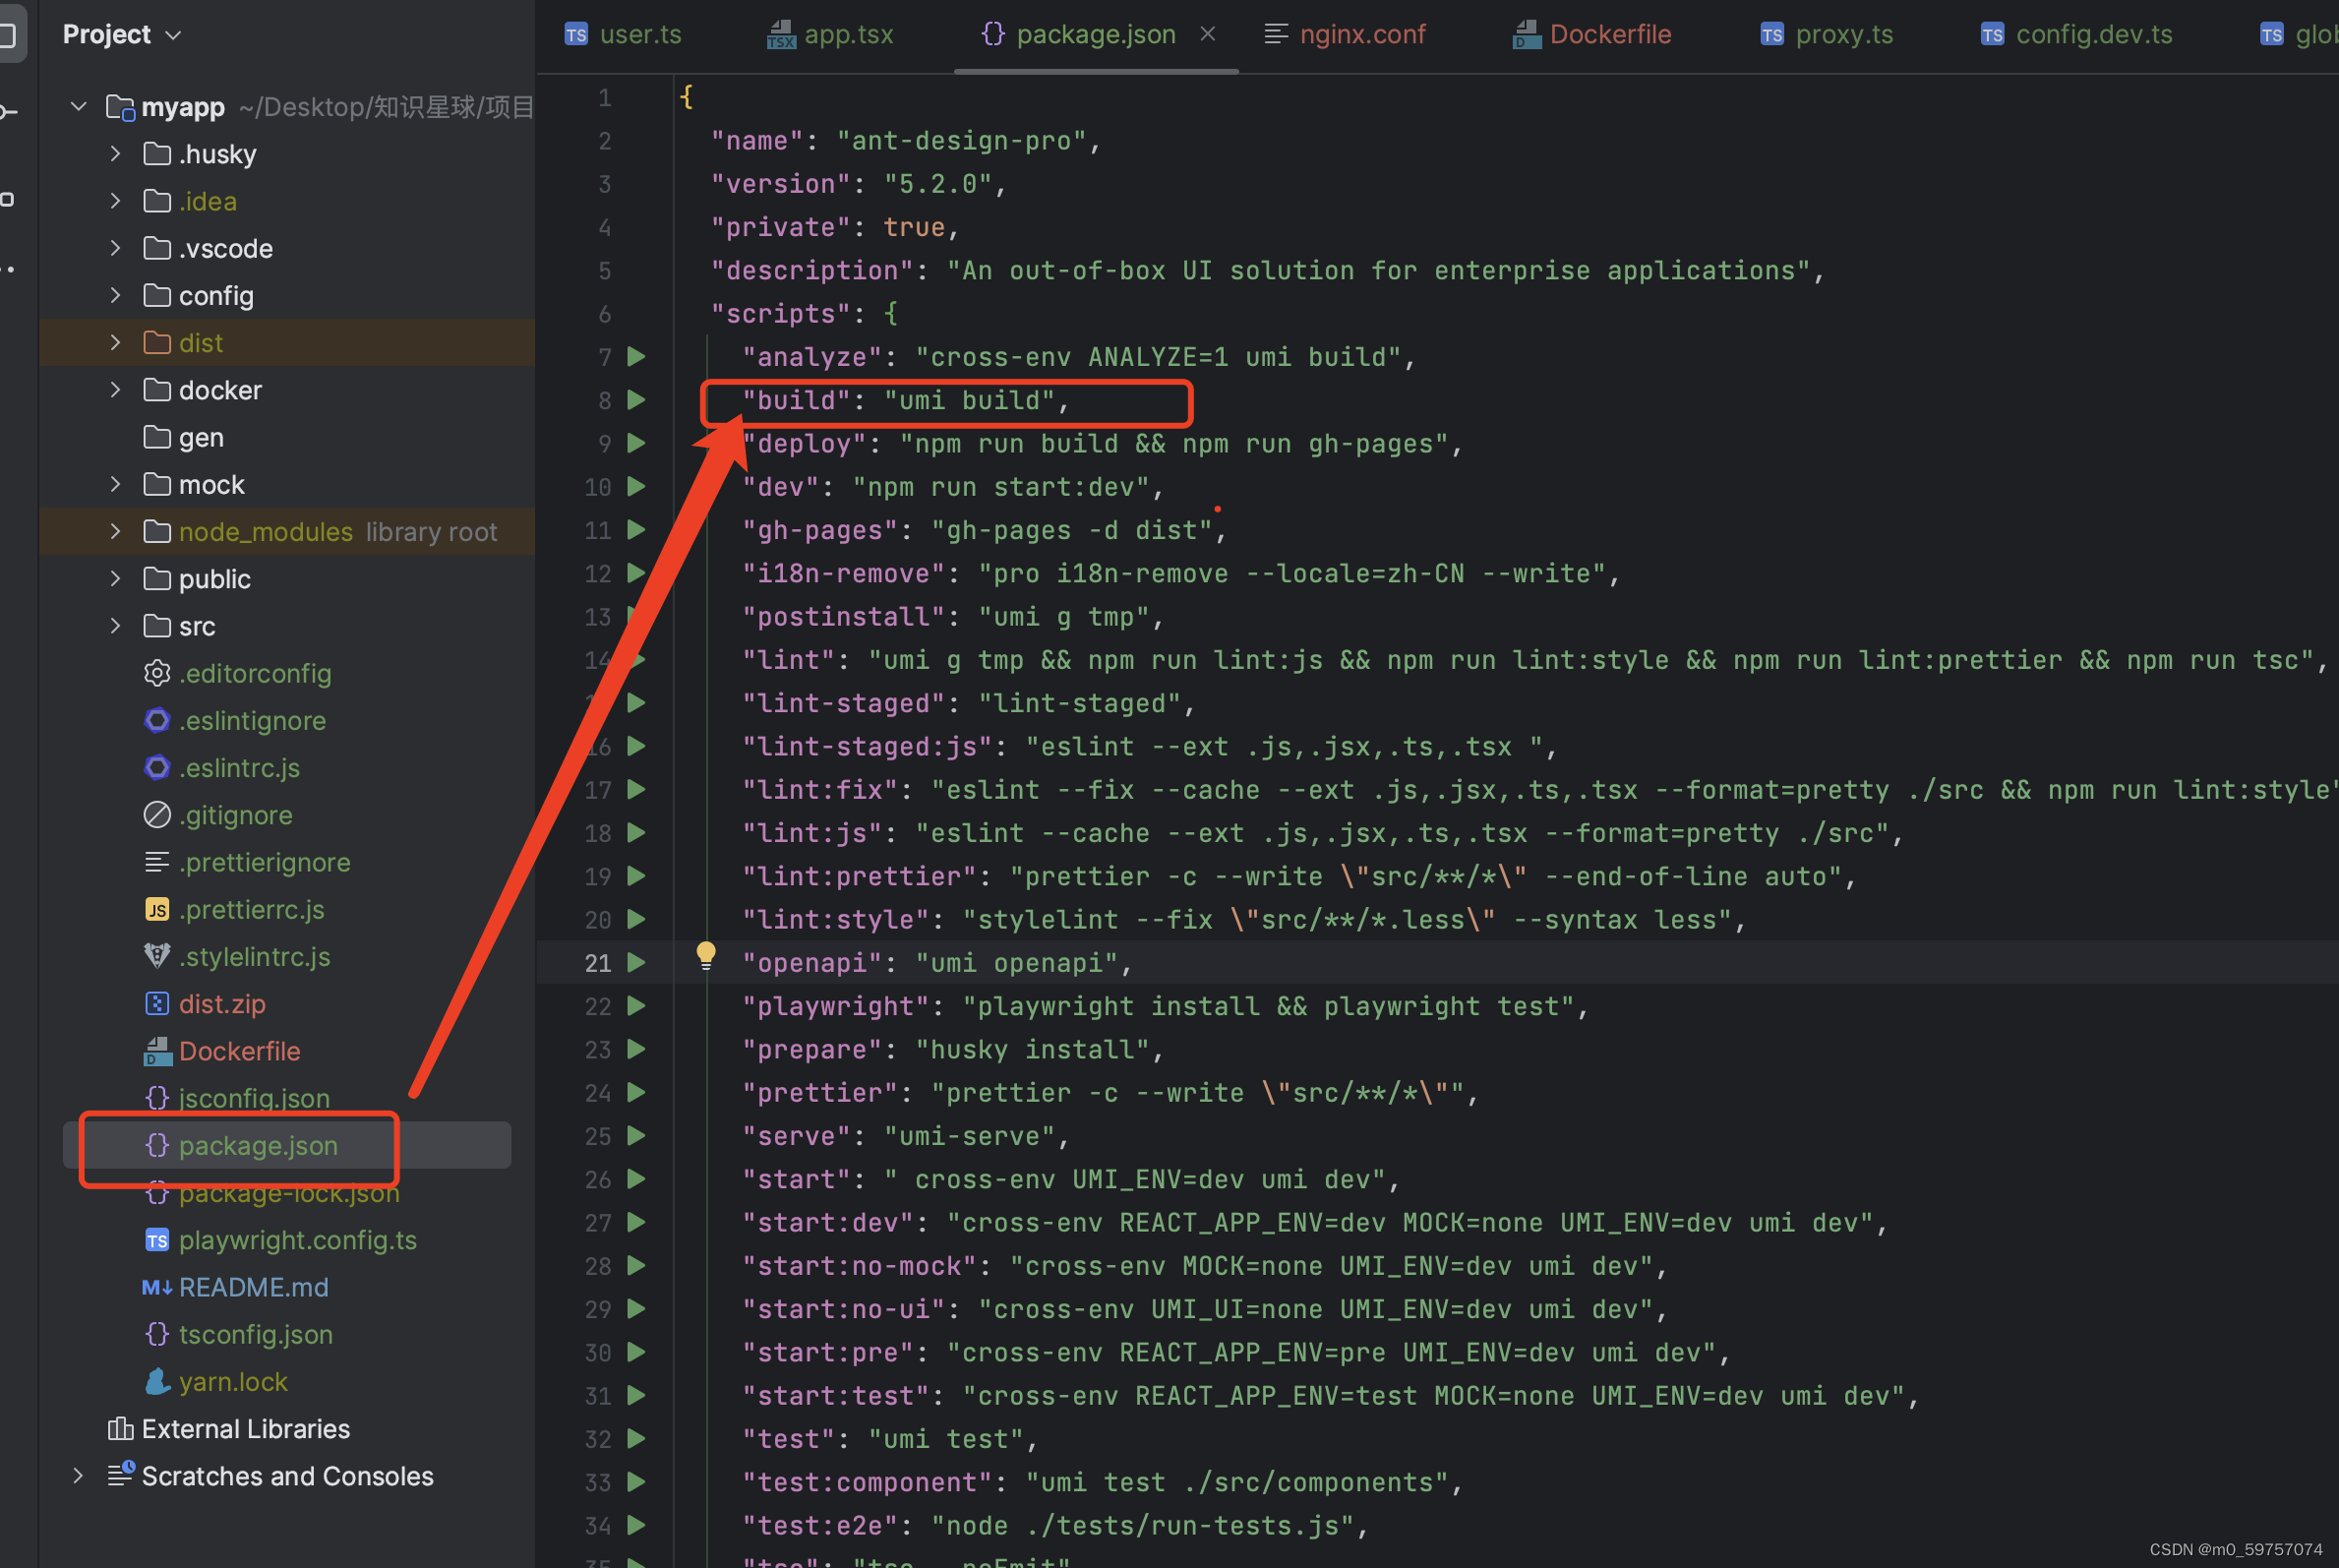Select jsconfig.json in project tree
Viewport: 2339px width, 1568px height.
pyautogui.click(x=250, y=1099)
